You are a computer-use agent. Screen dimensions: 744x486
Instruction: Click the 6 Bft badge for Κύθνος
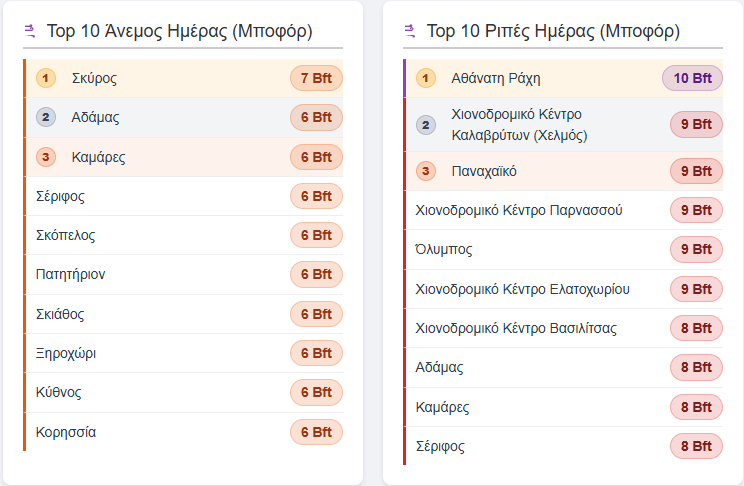(x=316, y=392)
